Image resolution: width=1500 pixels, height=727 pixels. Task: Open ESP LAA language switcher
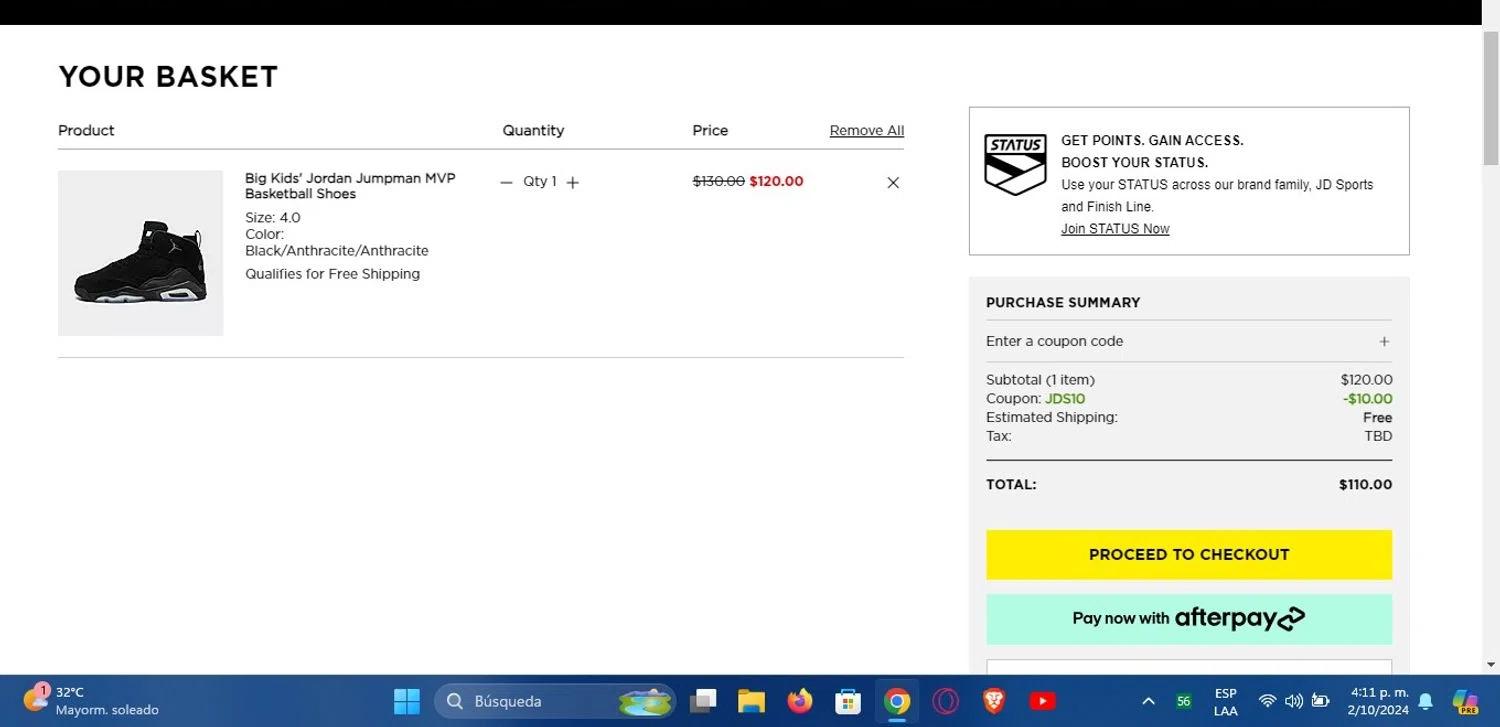tap(1225, 702)
